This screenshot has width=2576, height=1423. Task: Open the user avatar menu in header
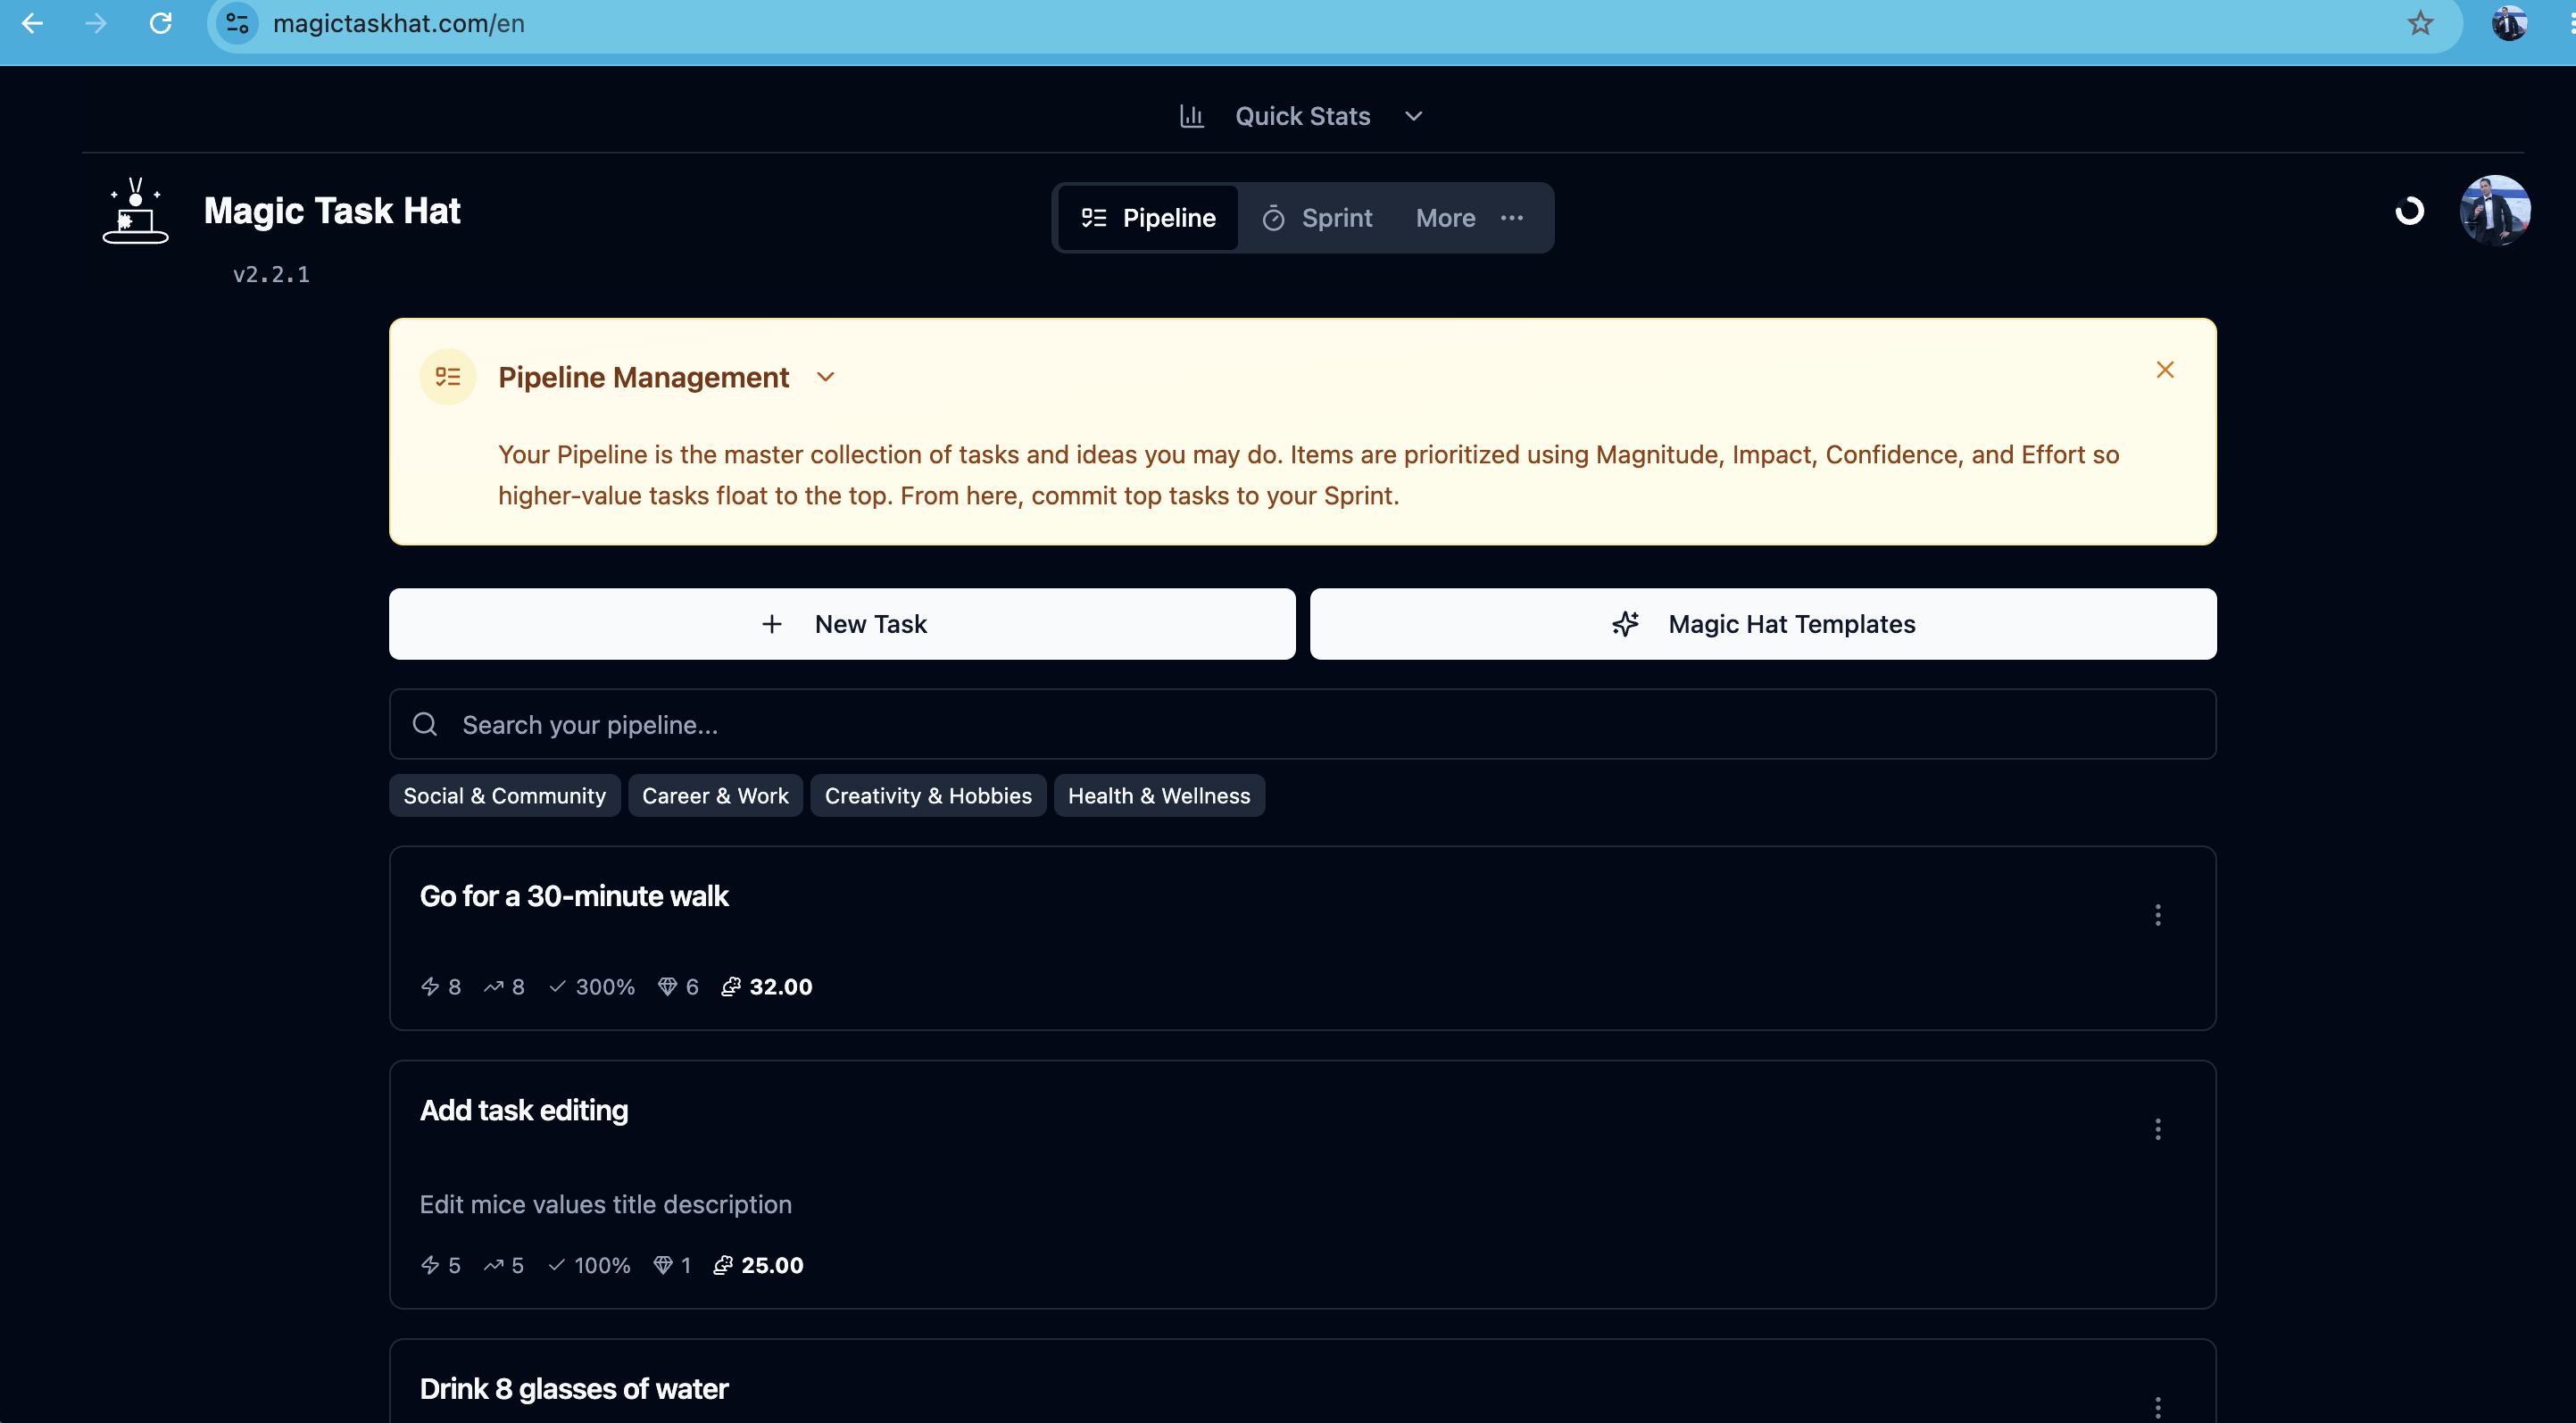(x=2495, y=211)
